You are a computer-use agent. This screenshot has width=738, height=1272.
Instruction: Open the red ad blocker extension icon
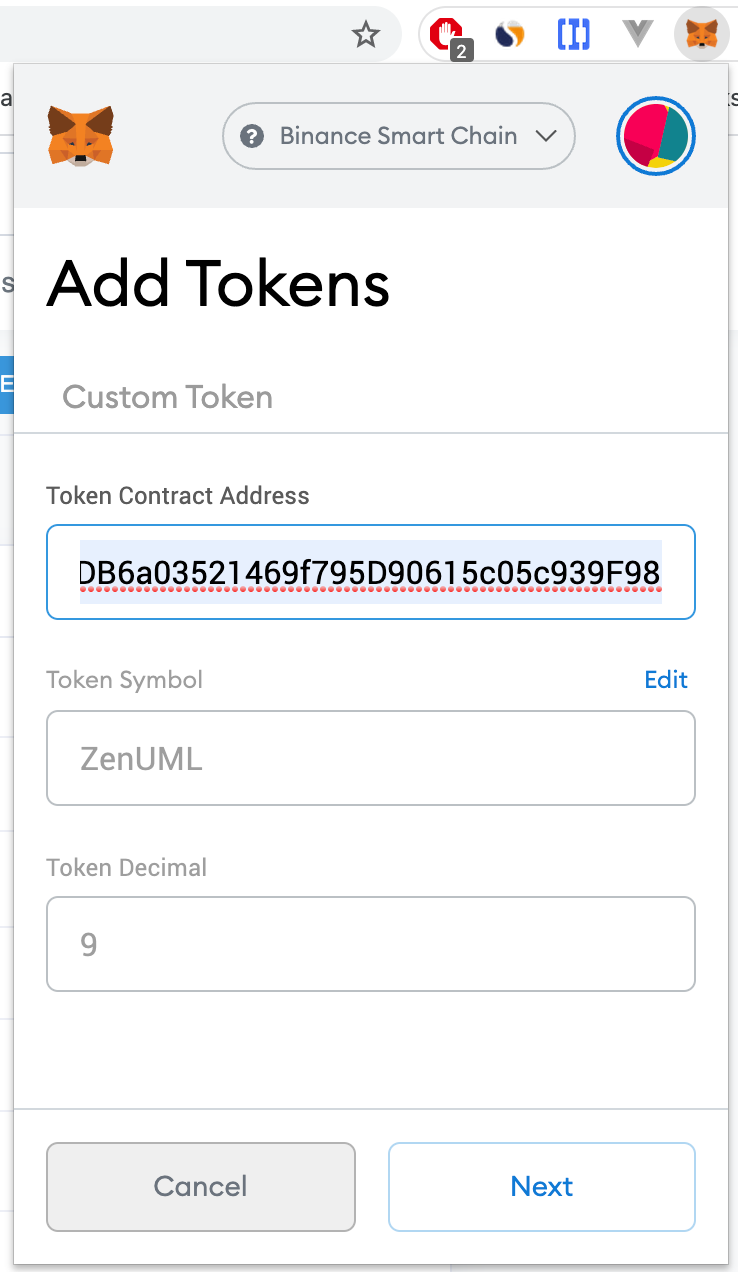(x=446, y=36)
